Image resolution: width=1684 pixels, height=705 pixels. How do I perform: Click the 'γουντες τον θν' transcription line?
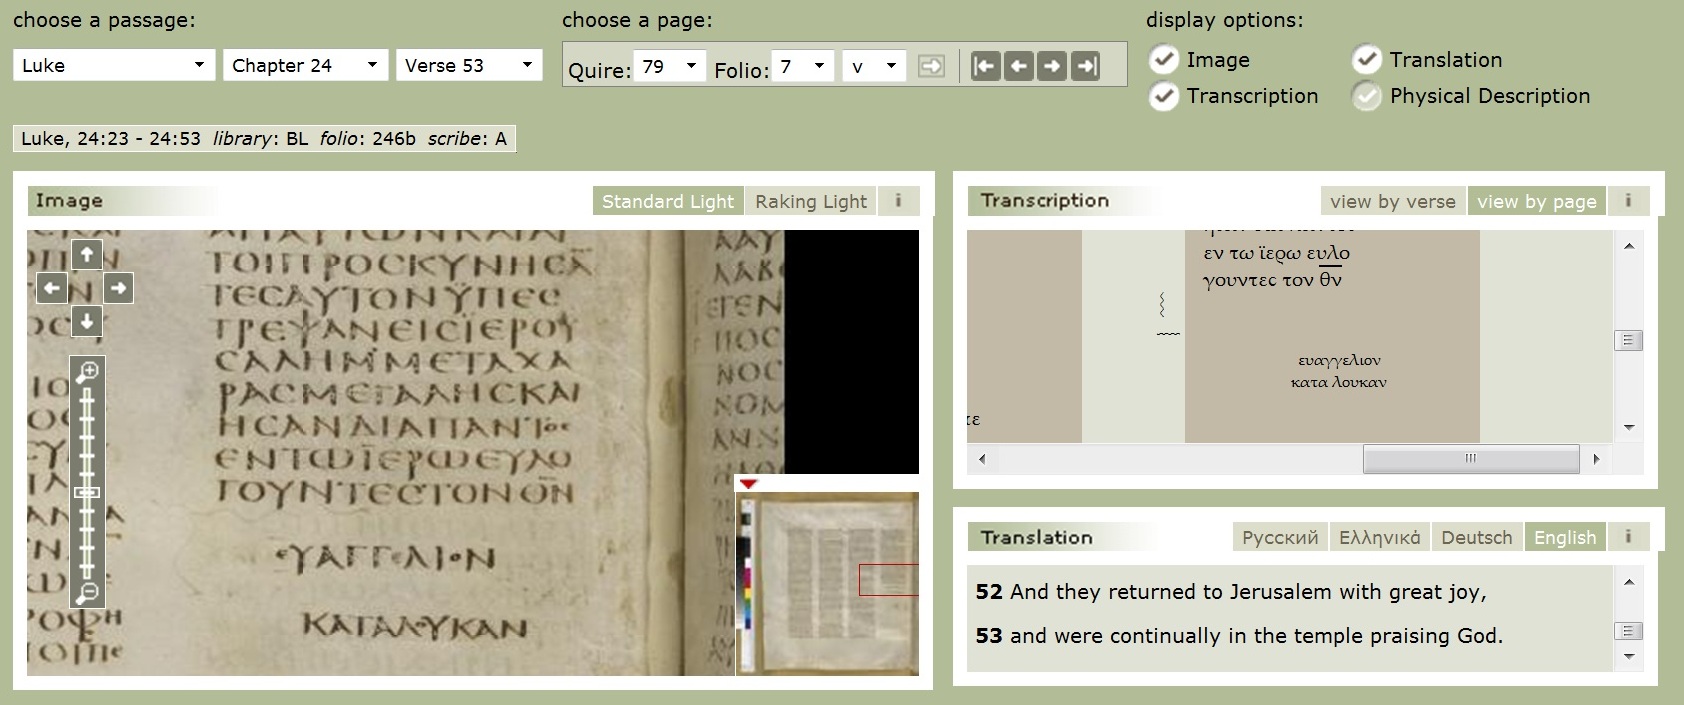pos(1273,280)
